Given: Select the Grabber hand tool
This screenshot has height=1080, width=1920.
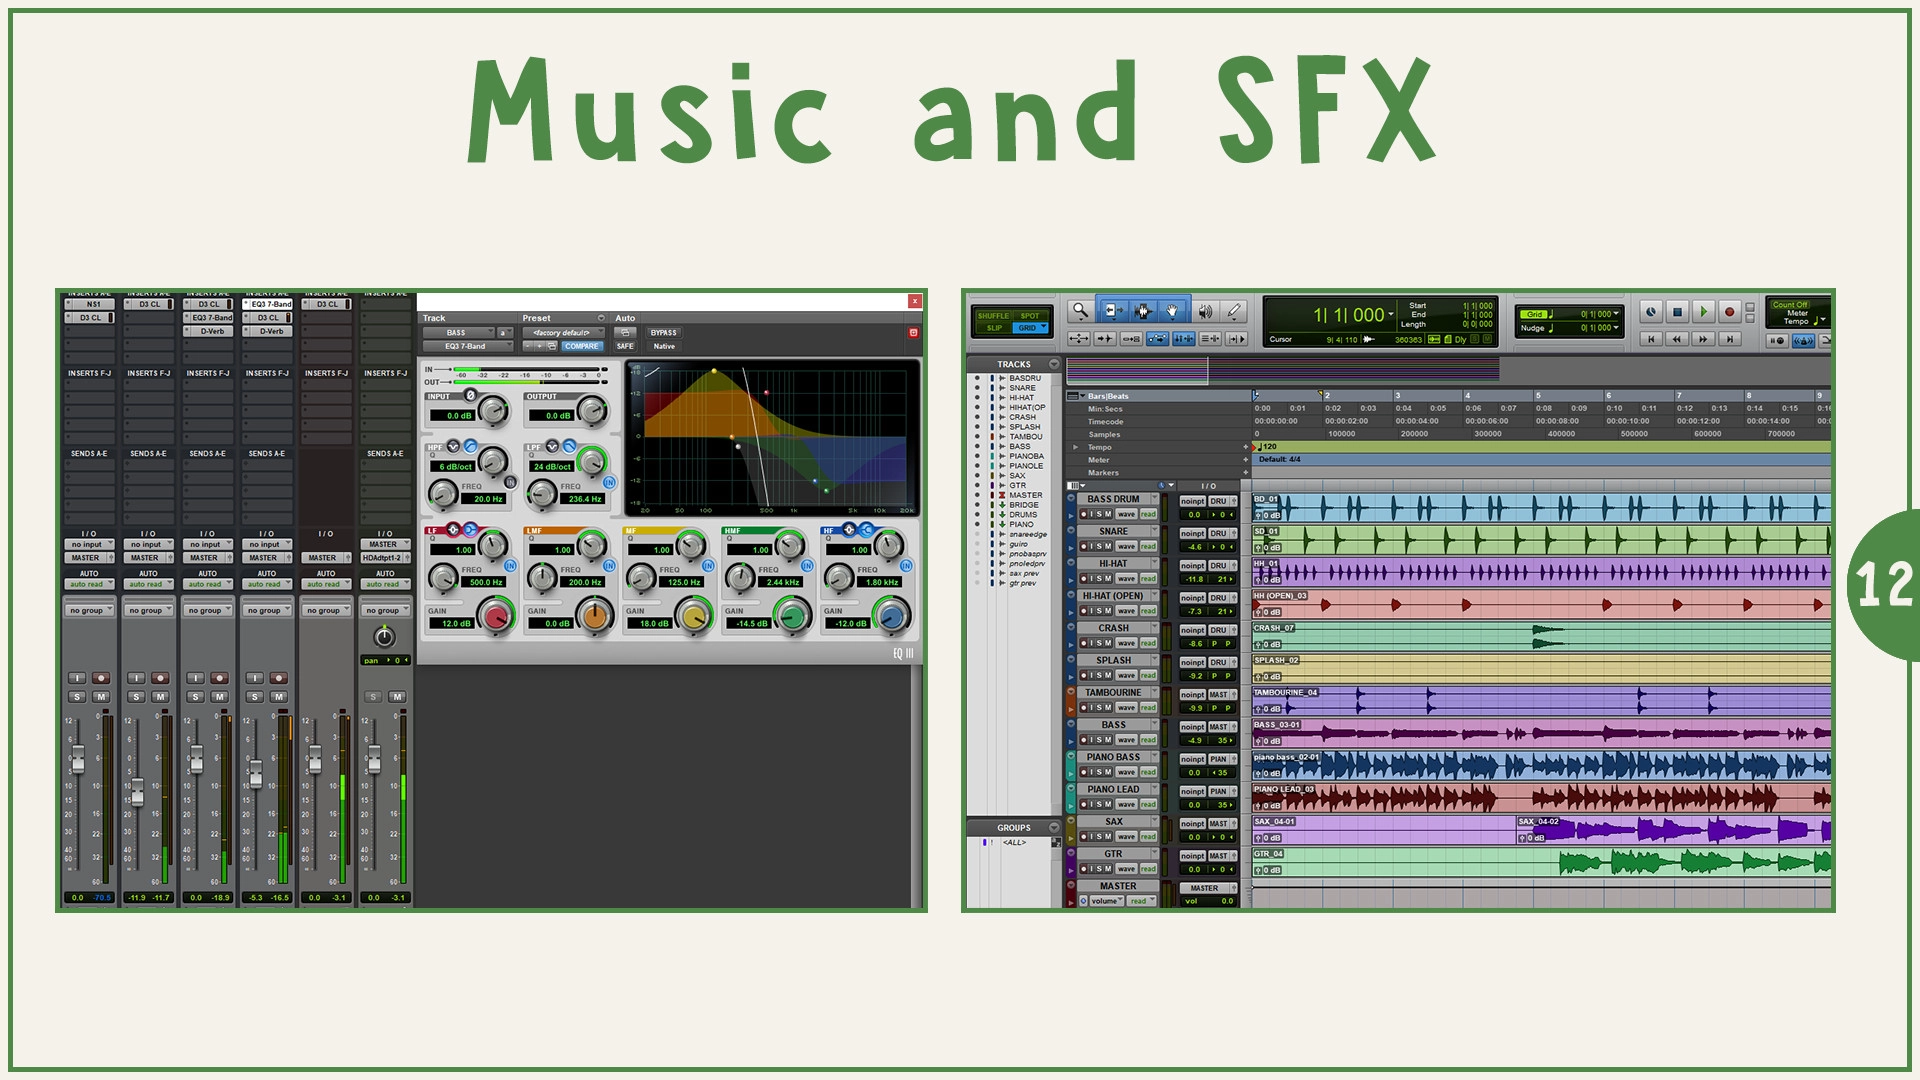Looking at the screenshot, I should point(1172,311).
